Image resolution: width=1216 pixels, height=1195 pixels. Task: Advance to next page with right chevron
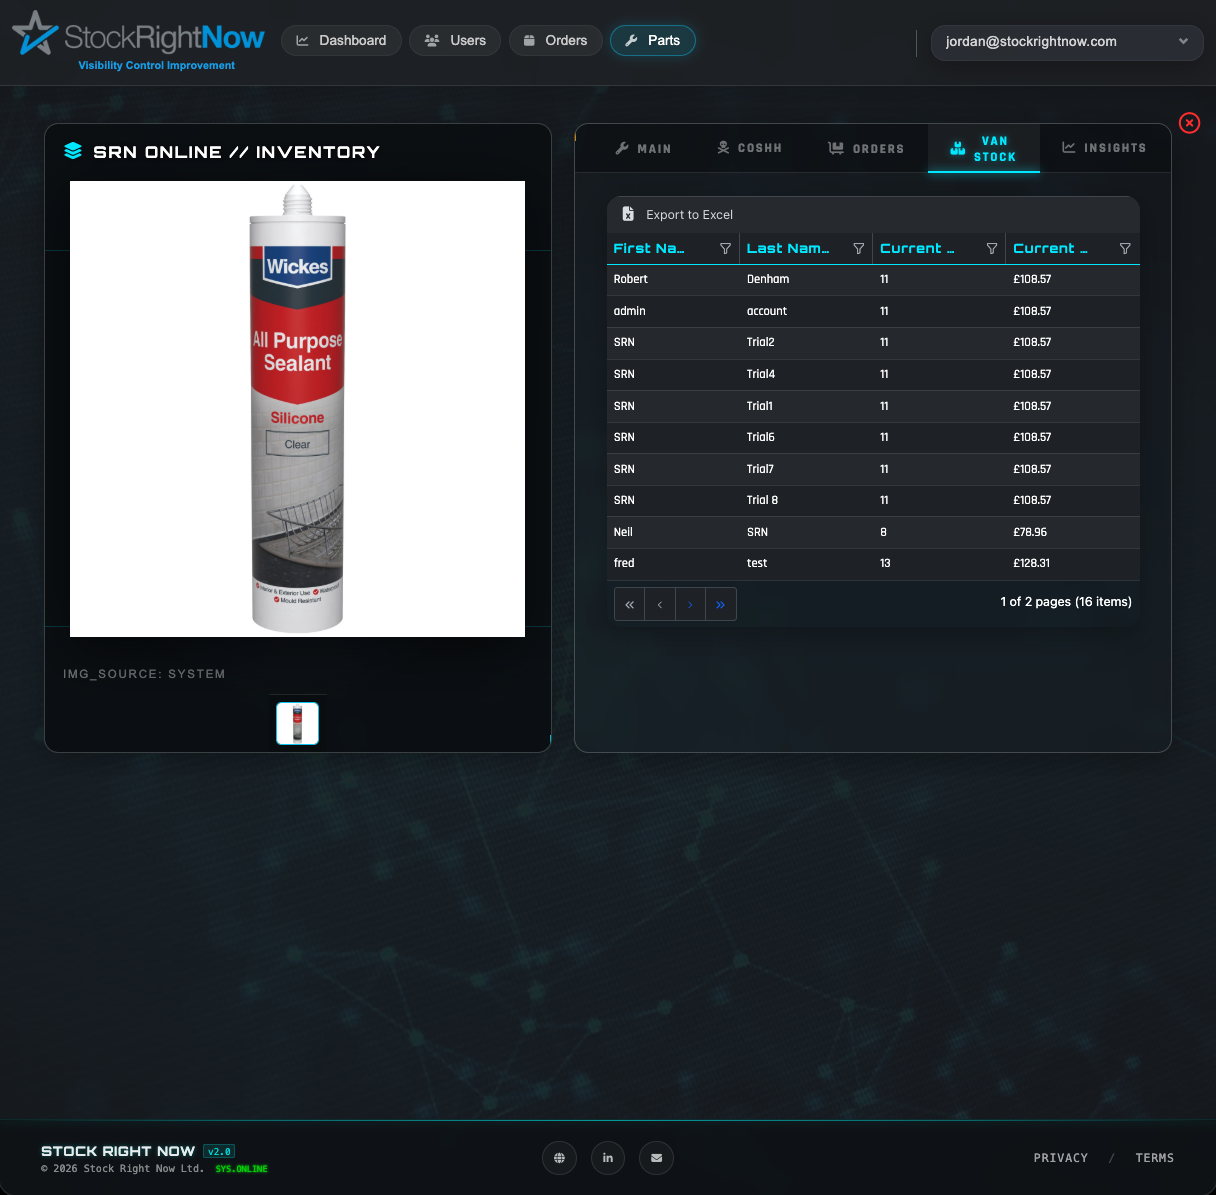point(690,604)
